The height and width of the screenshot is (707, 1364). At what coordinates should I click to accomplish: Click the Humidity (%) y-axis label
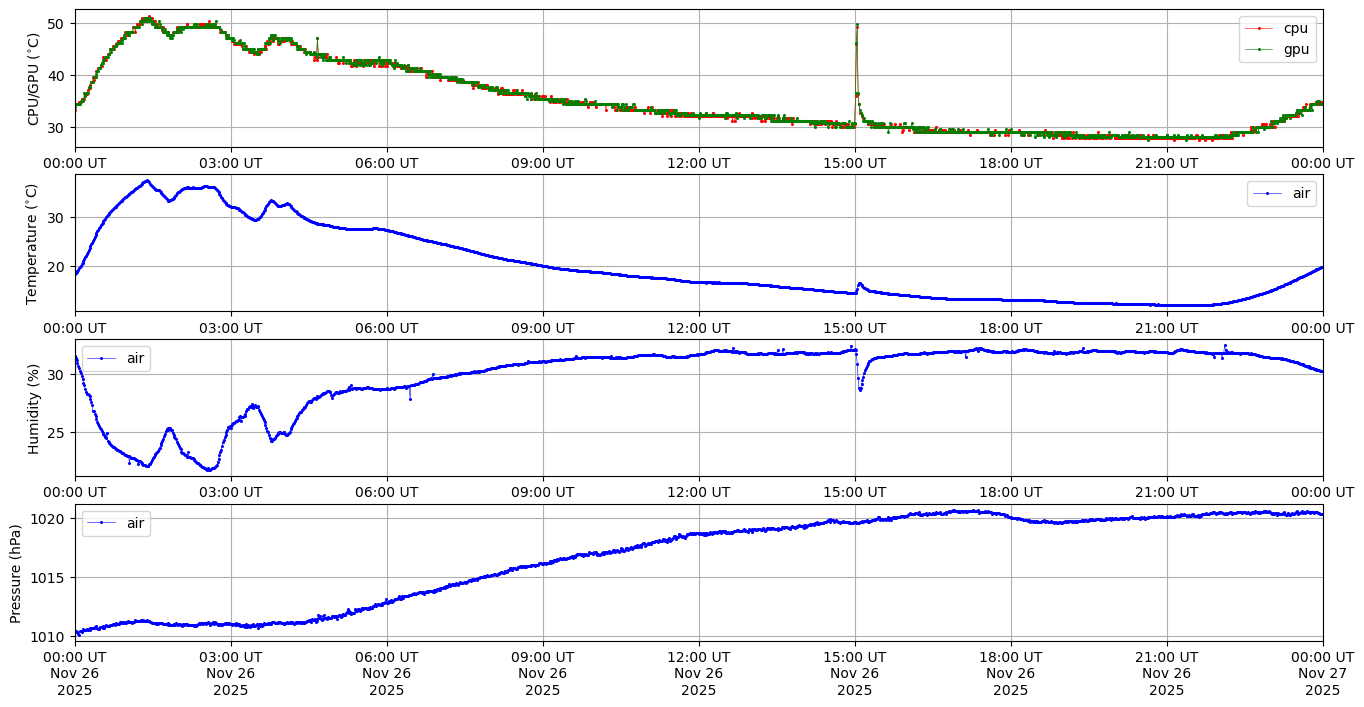(x=33, y=408)
